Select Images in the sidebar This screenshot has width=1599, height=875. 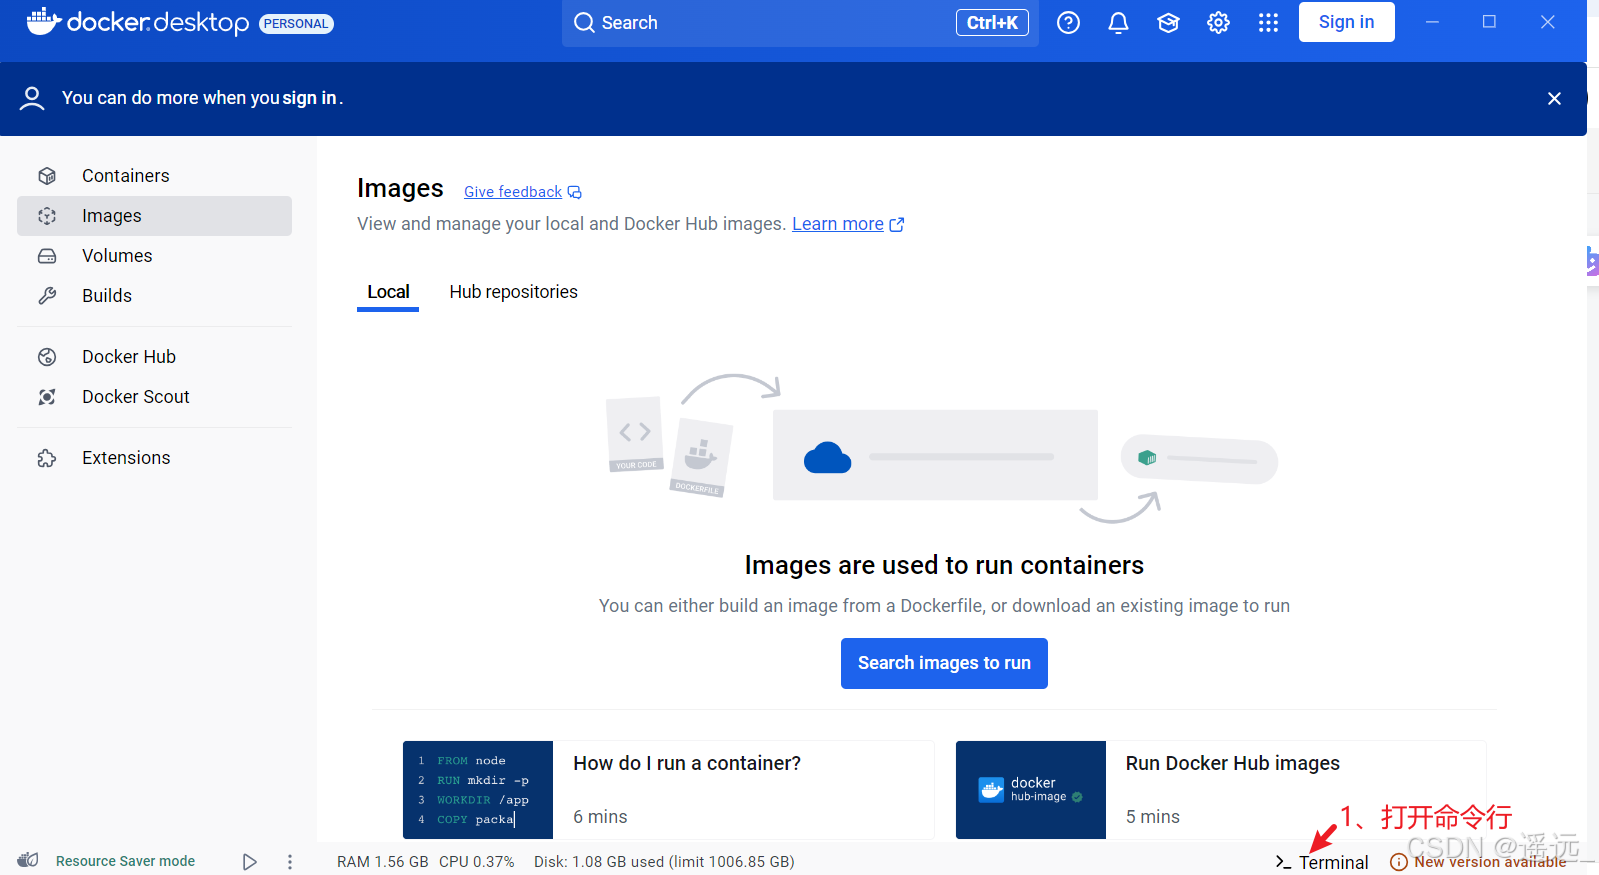pyautogui.click(x=154, y=216)
